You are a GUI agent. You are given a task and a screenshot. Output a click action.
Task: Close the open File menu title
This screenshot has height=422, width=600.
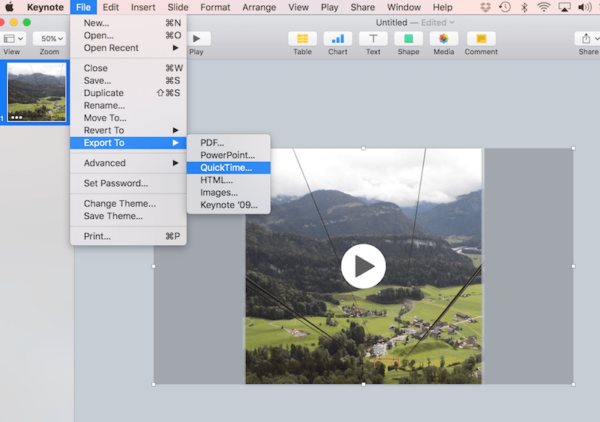(x=83, y=7)
